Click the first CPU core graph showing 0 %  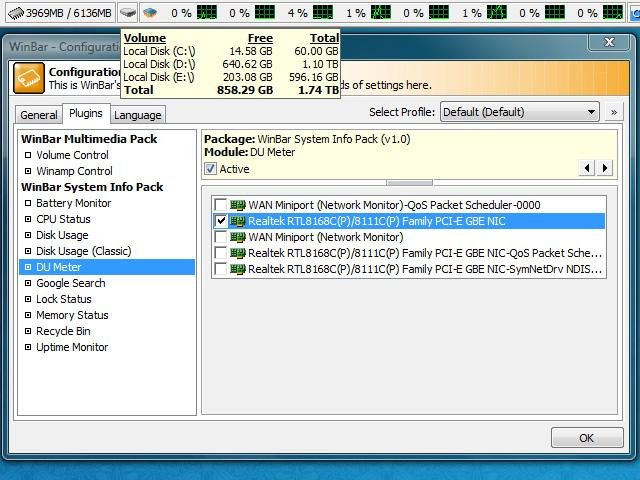point(207,13)
